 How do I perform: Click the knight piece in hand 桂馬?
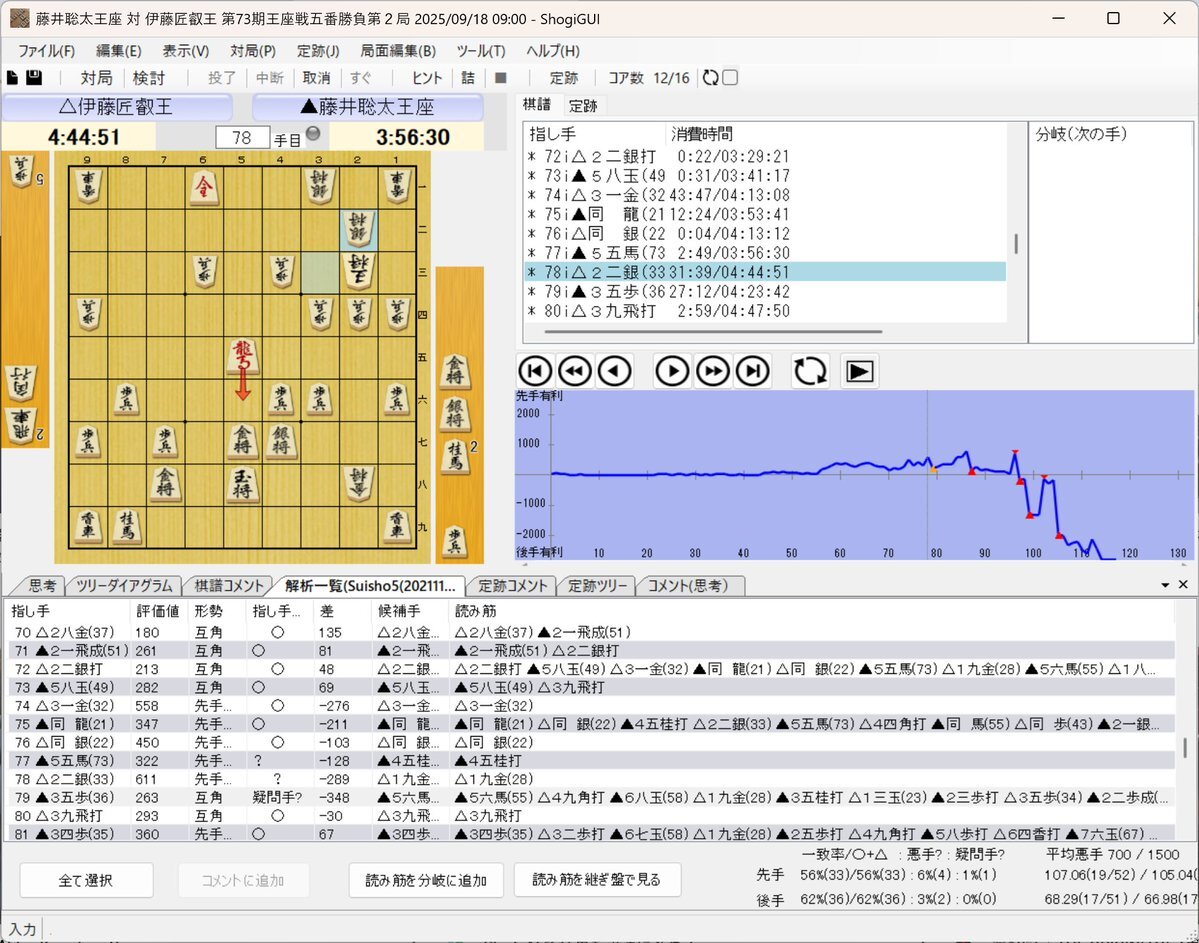(x=456, y=456)
